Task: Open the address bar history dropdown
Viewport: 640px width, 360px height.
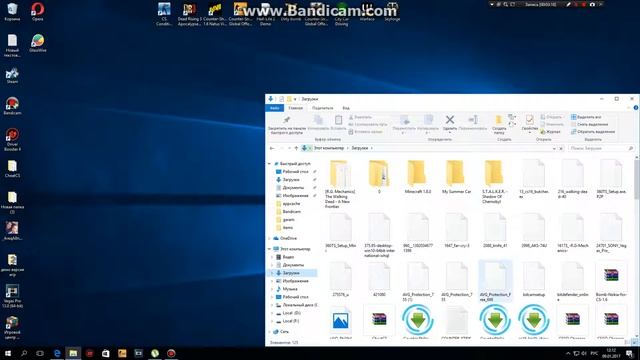Action: (x=554, y=148)
